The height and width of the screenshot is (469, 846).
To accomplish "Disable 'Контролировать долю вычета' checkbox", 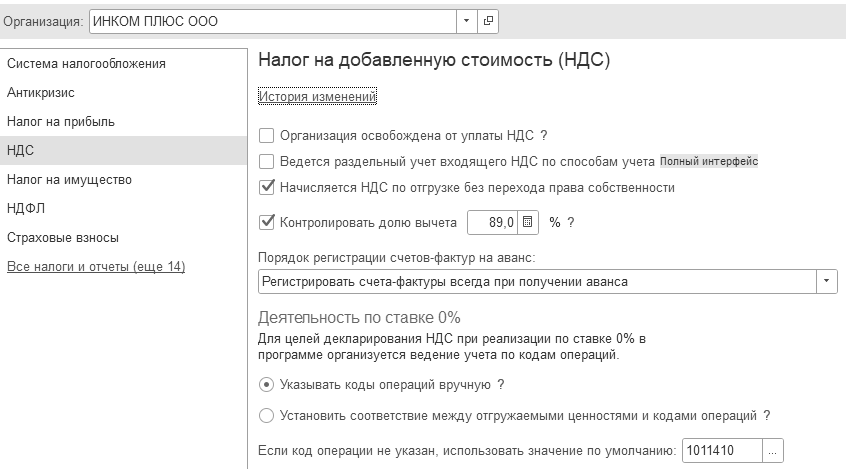I will coord(267,222).
